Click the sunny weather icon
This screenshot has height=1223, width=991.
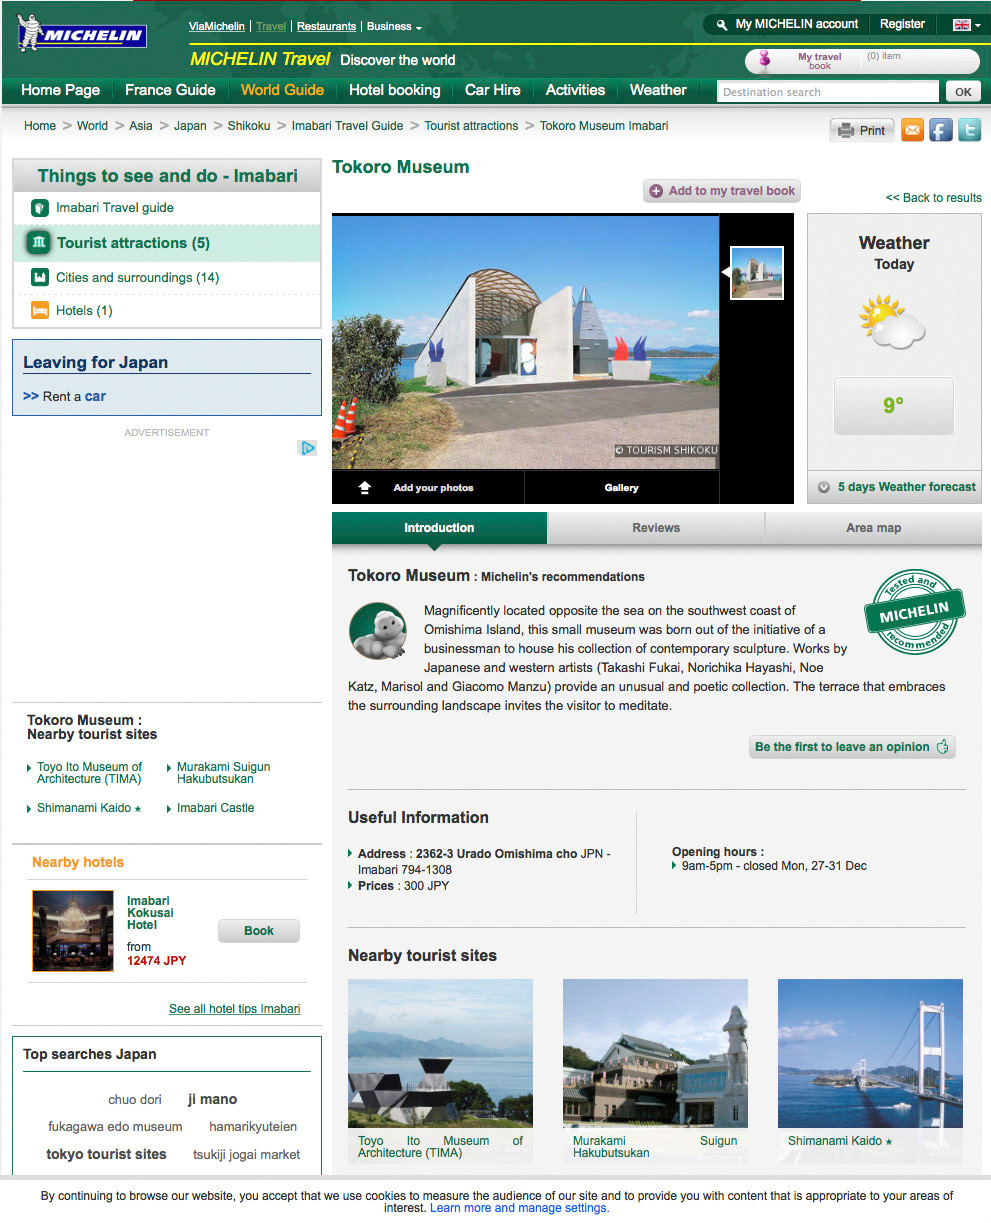893,321
